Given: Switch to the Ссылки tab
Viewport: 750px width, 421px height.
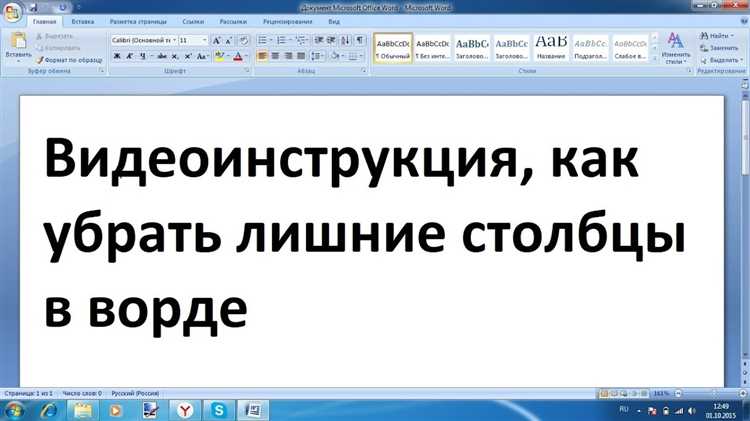Looking at the screenshot, I should (193, 22).
